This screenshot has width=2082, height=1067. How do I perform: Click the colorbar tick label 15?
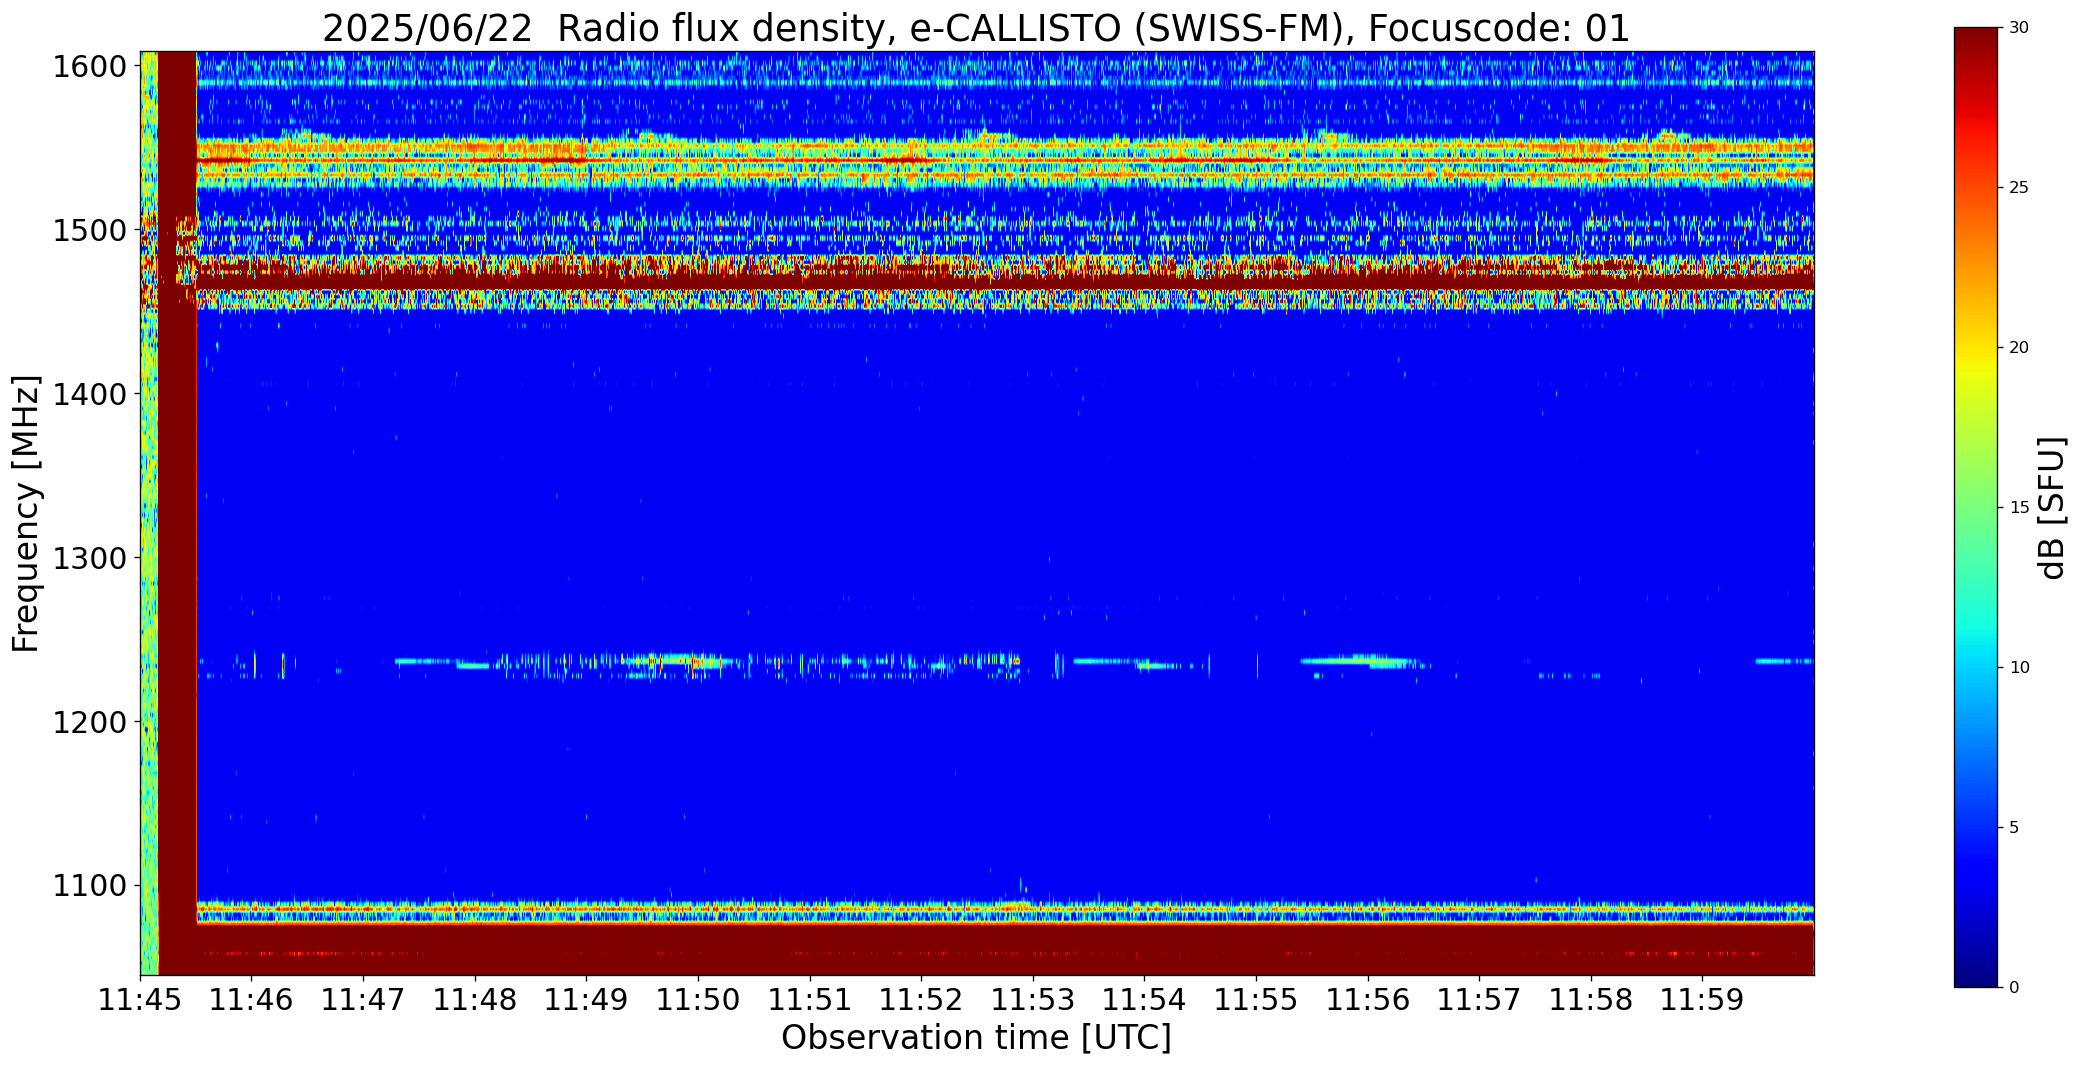click(x=2019, y=508)
